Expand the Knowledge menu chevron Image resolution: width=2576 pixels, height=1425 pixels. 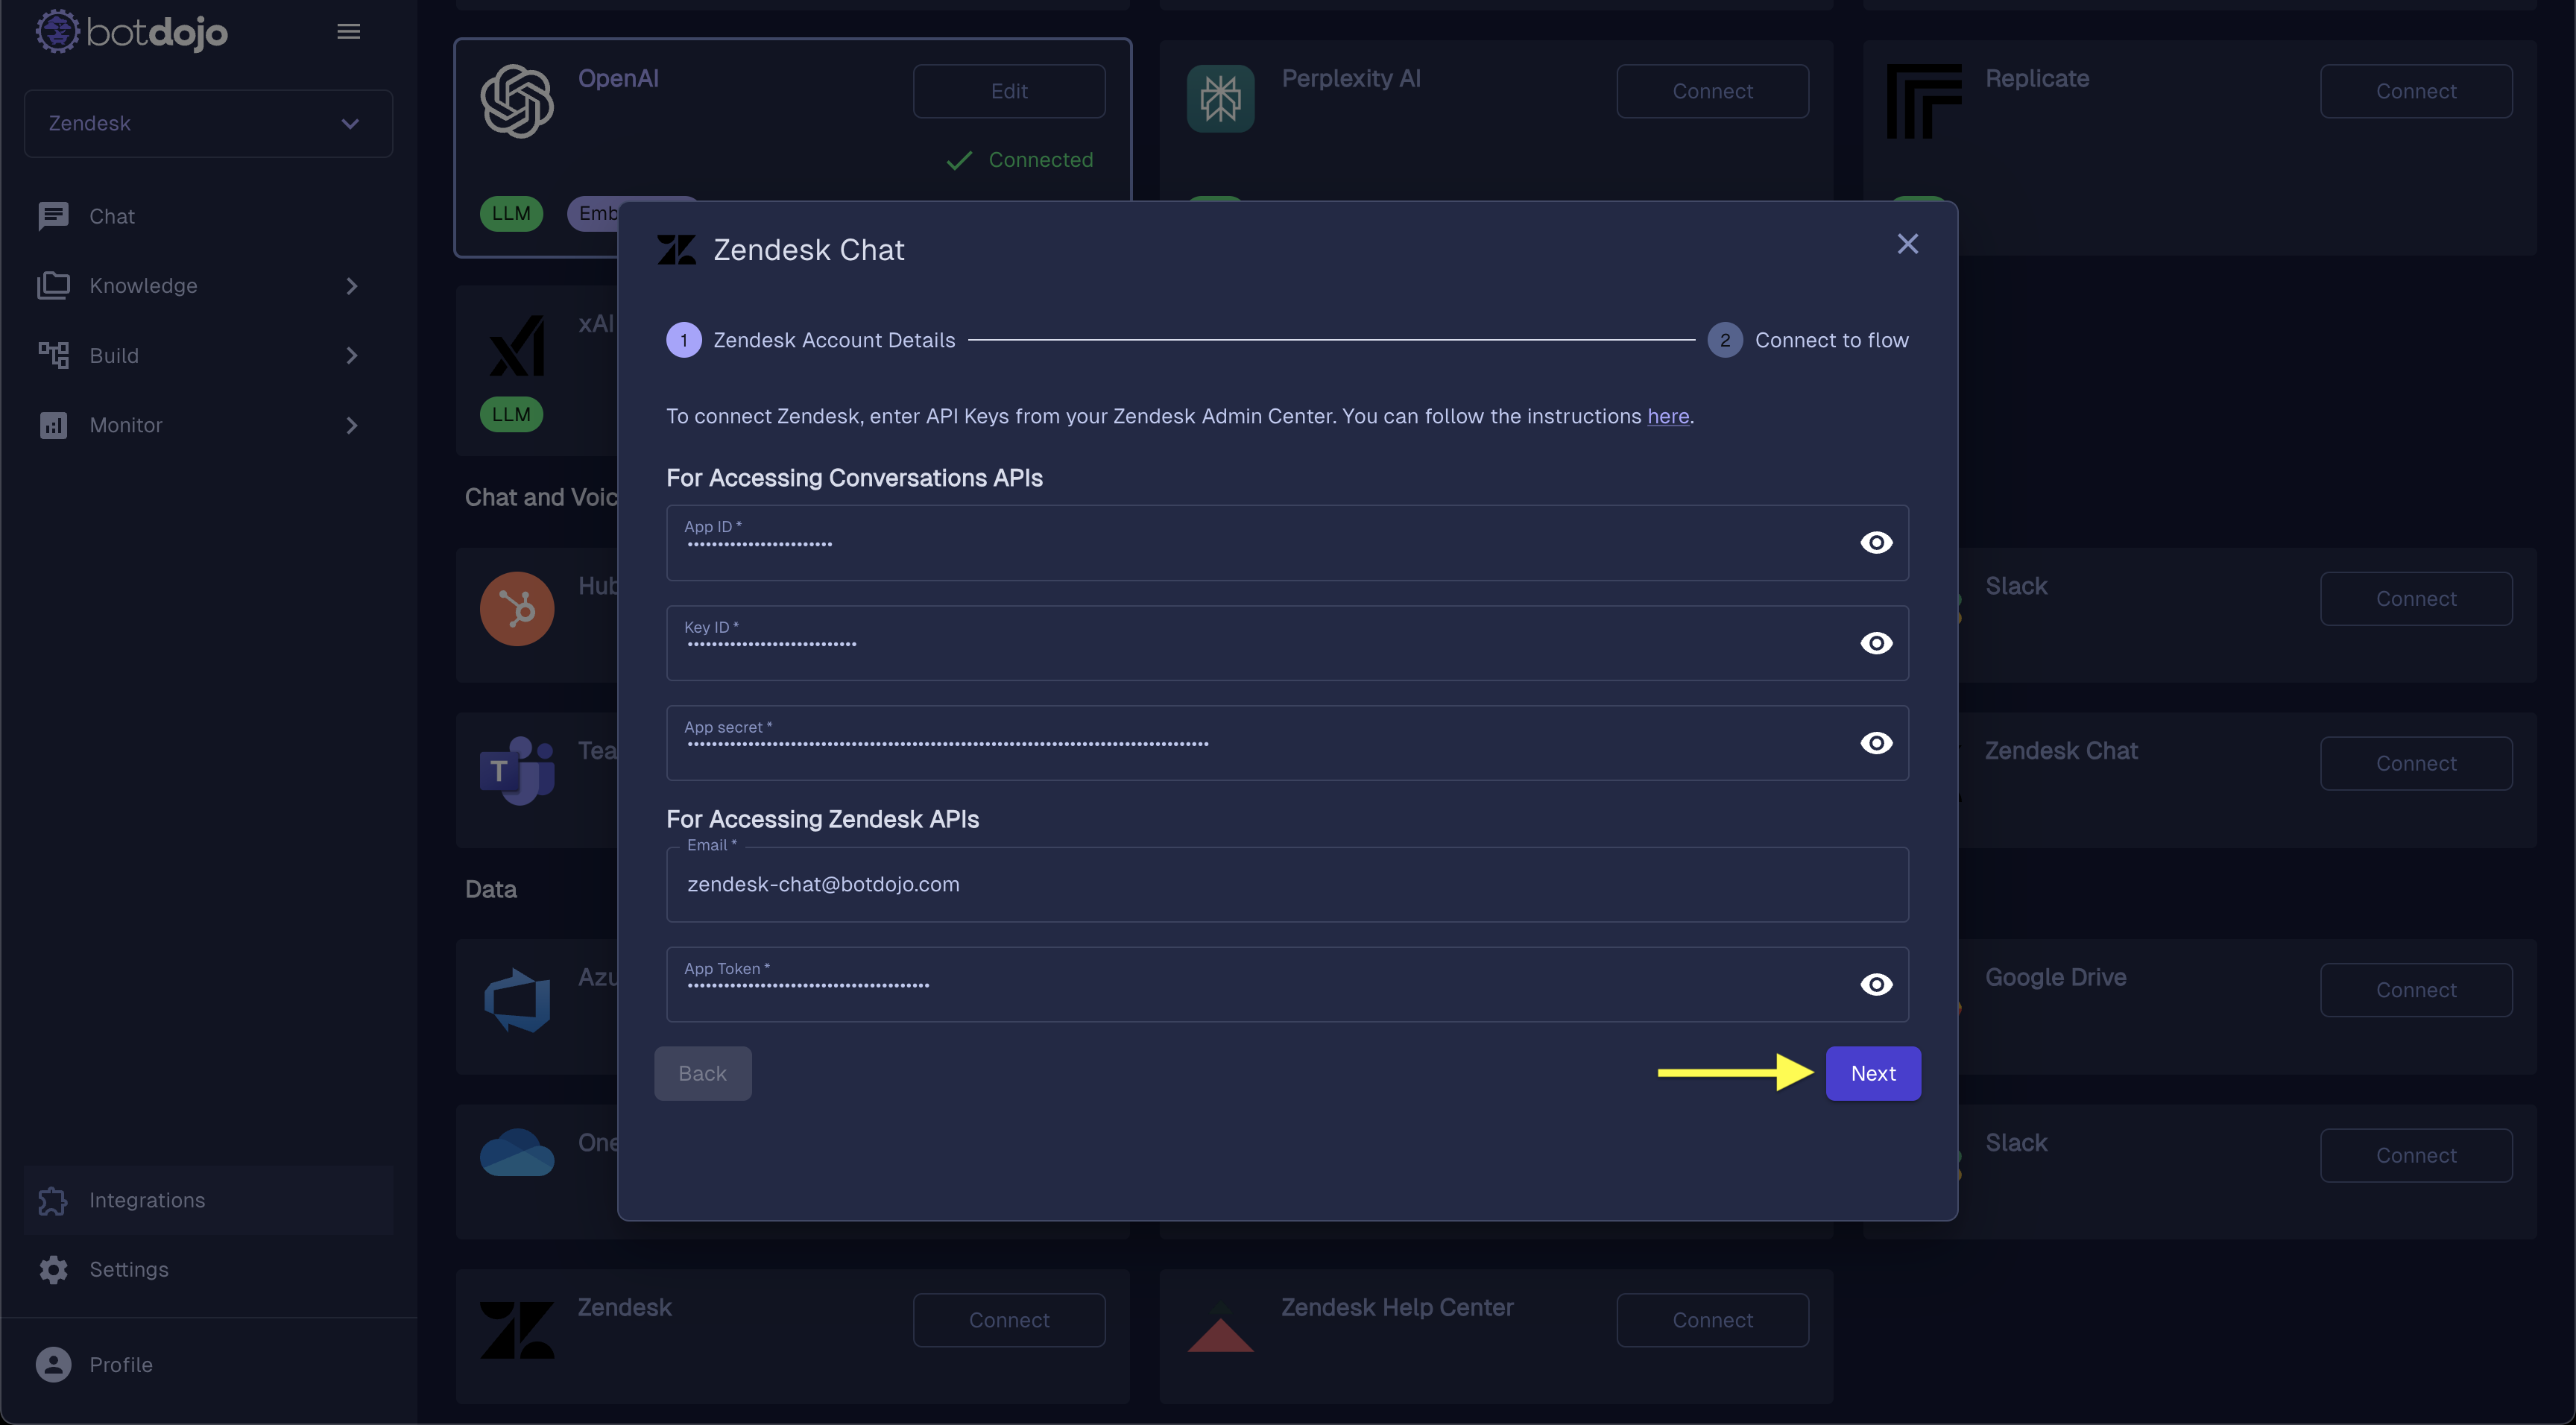coord(351,286)
